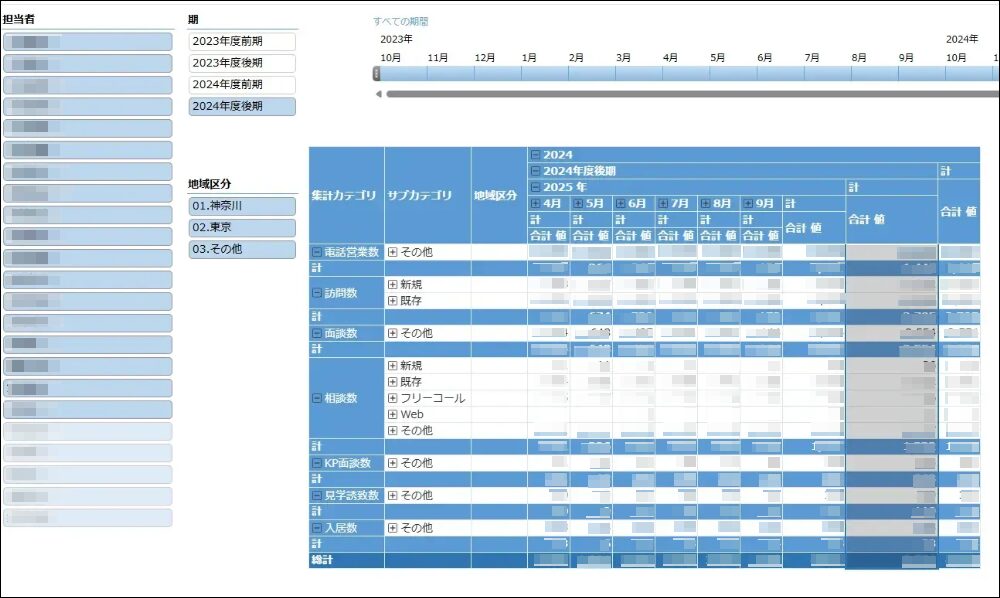
Task: Expand the 5月 column group
Action: (x=576, y=201)
